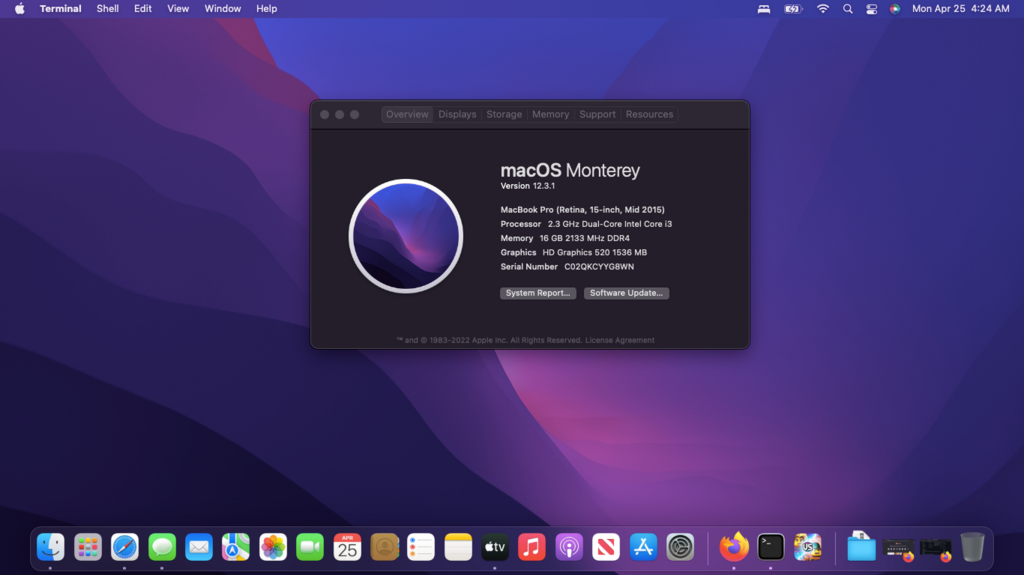Open the Apple menu
The height and width of the screenshot is (575, 1024).
coord(19,9)
